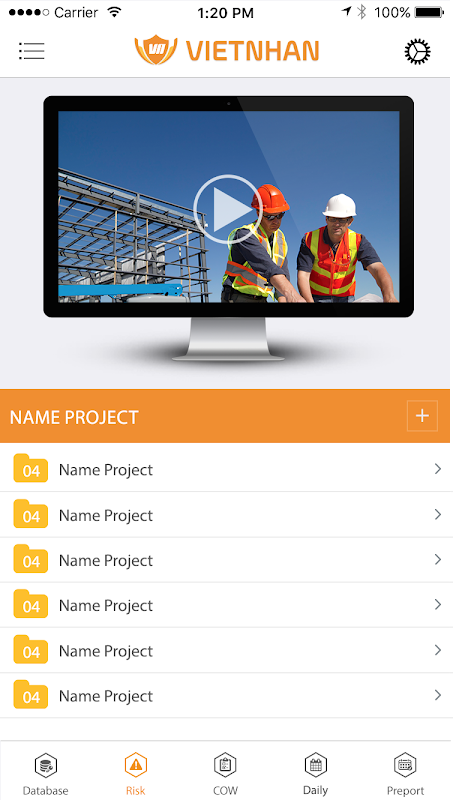Open settings via the gear icon
Screen dimensions: 453x800
[417, 52]
